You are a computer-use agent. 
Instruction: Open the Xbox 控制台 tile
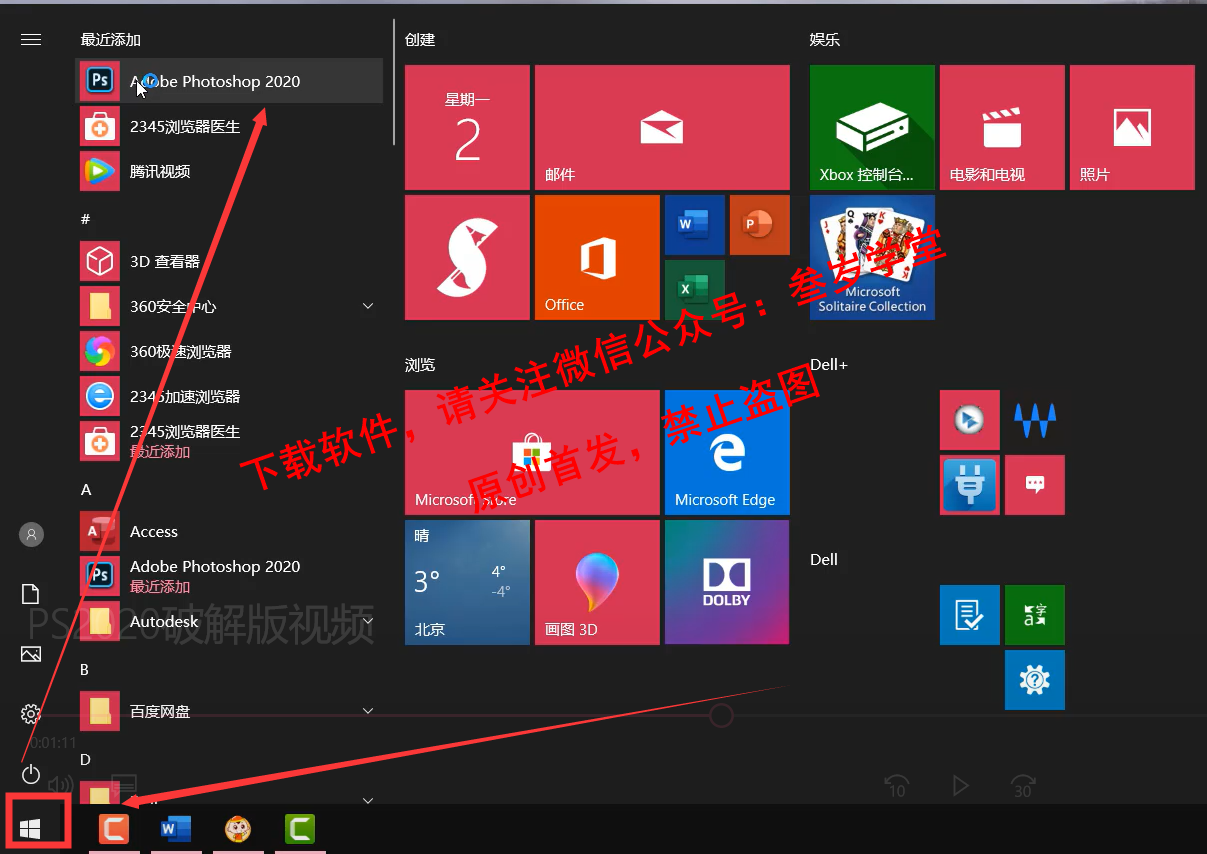pos(872,127)
